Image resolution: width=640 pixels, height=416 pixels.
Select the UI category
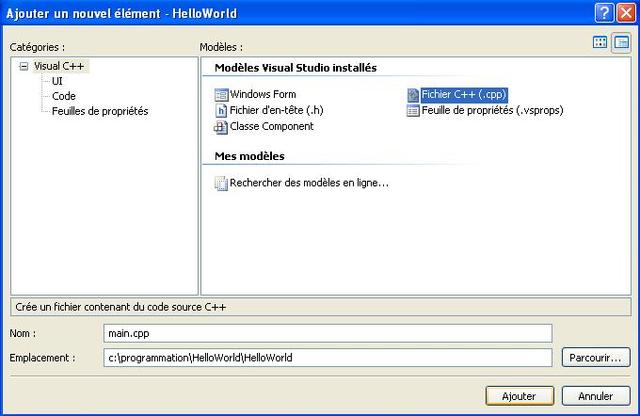58,81
